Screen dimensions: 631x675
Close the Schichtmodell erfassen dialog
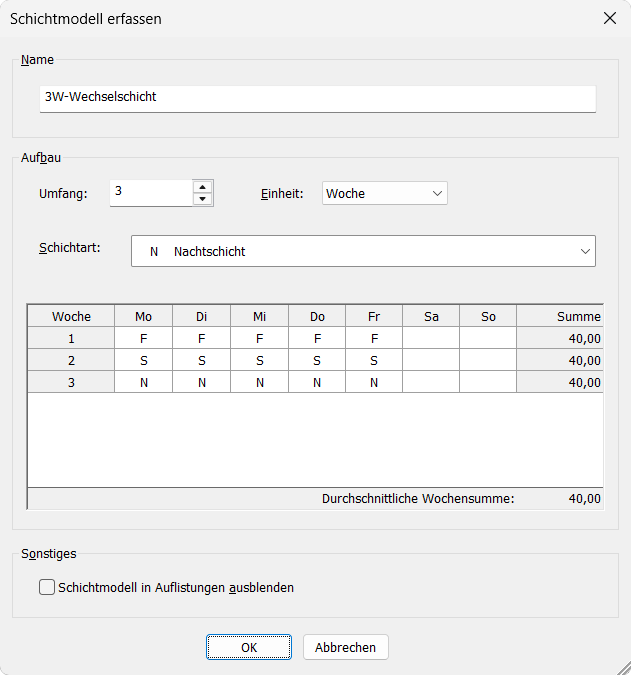tap(609, 19)
